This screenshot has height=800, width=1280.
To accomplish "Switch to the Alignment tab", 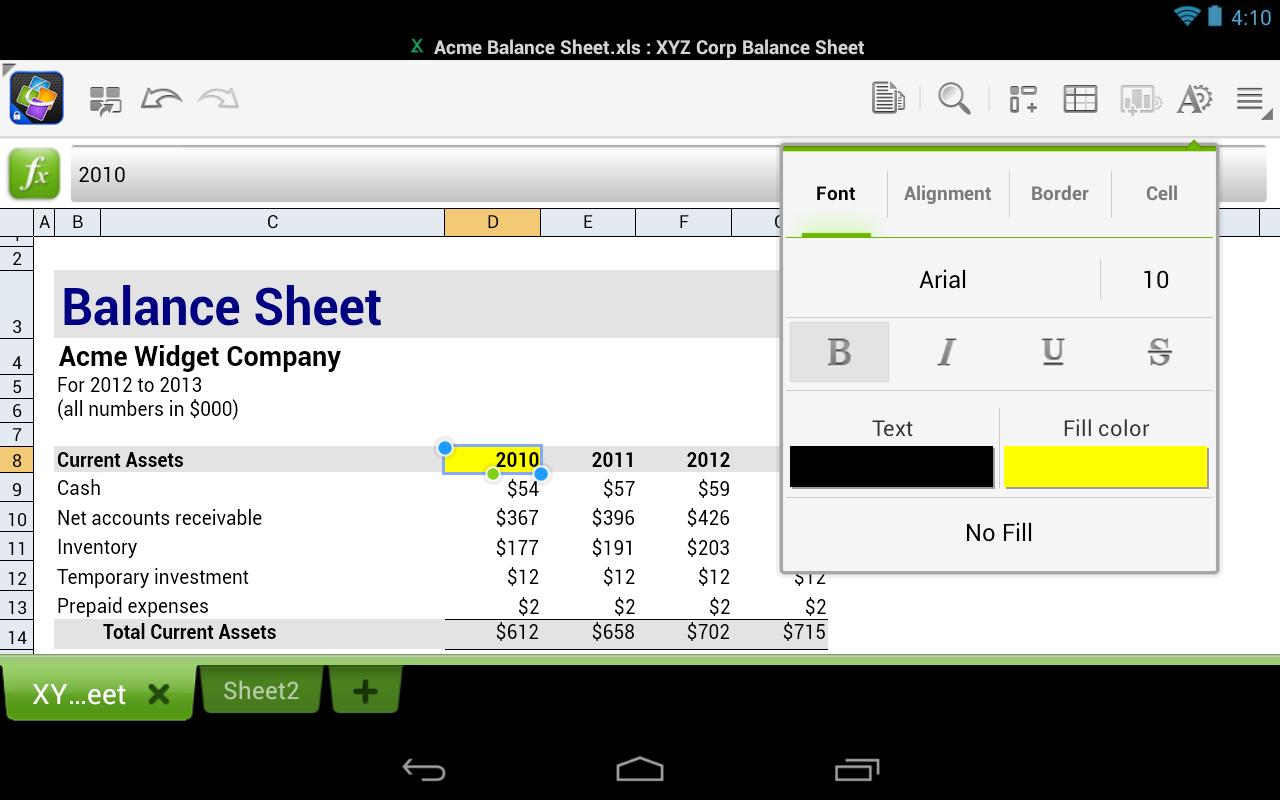I will click(948, 194).
